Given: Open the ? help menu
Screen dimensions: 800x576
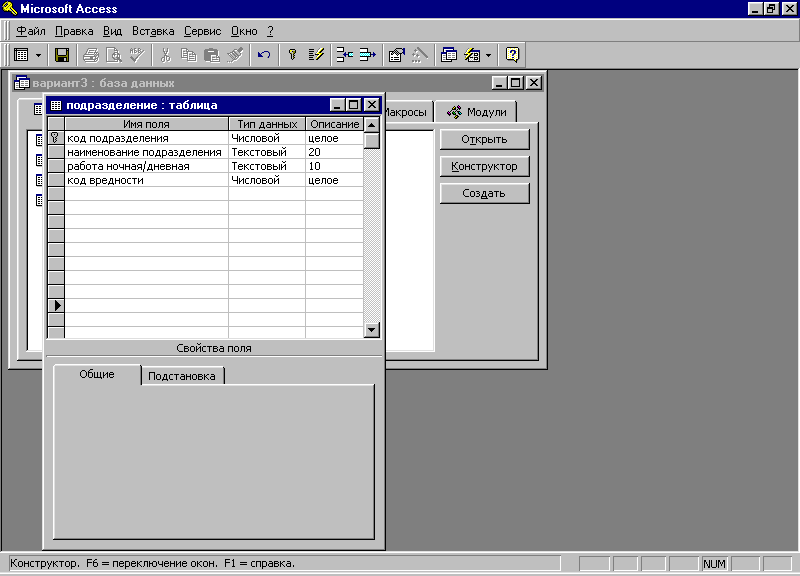Looking at the screenshot, I should tap(270, 31).
